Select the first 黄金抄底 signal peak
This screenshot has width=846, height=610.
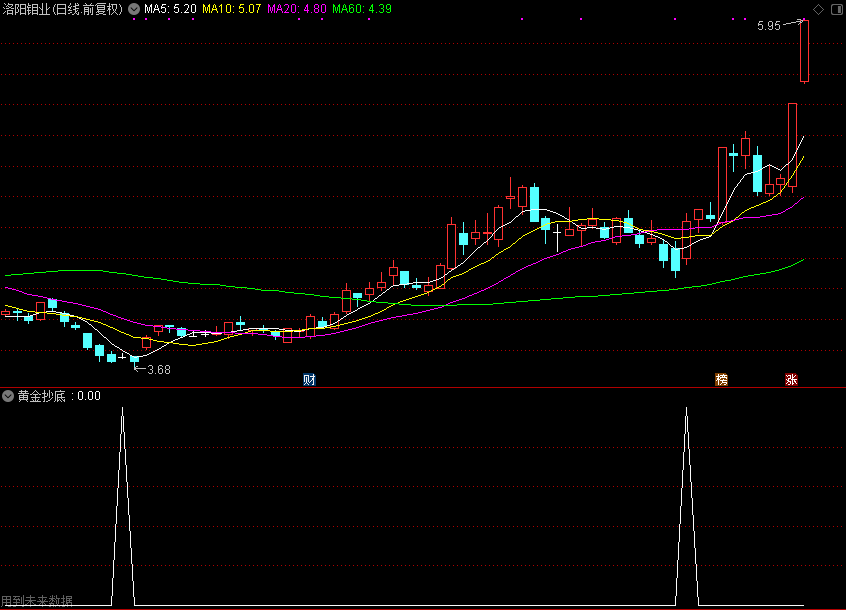coord(122,506)
